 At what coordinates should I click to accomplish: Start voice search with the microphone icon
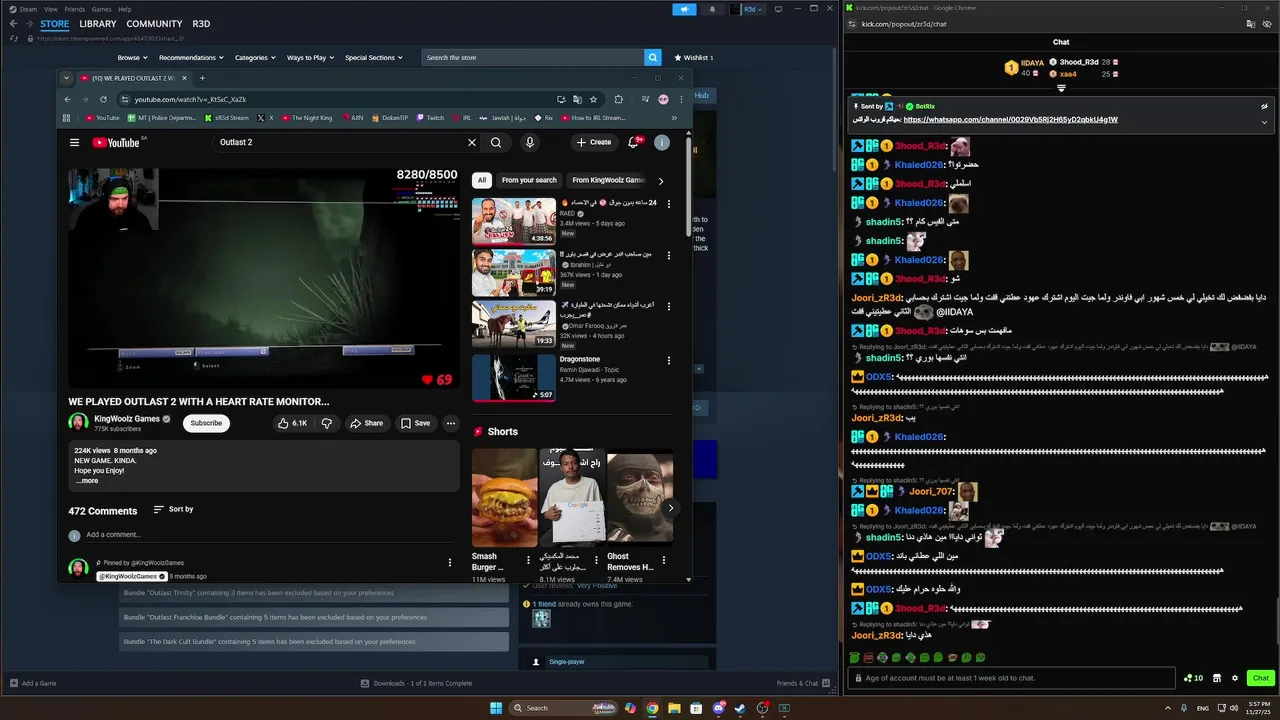pos(530,143)
